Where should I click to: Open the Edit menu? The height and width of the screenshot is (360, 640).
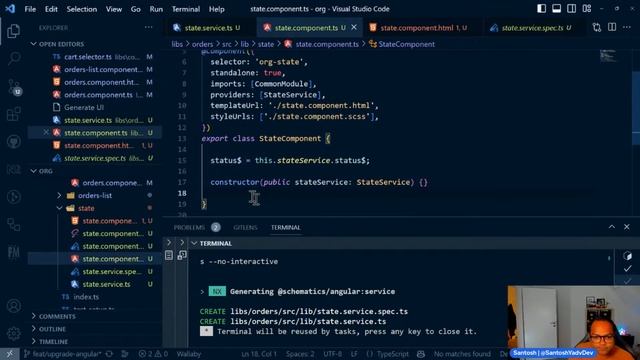tap(51, 9)
